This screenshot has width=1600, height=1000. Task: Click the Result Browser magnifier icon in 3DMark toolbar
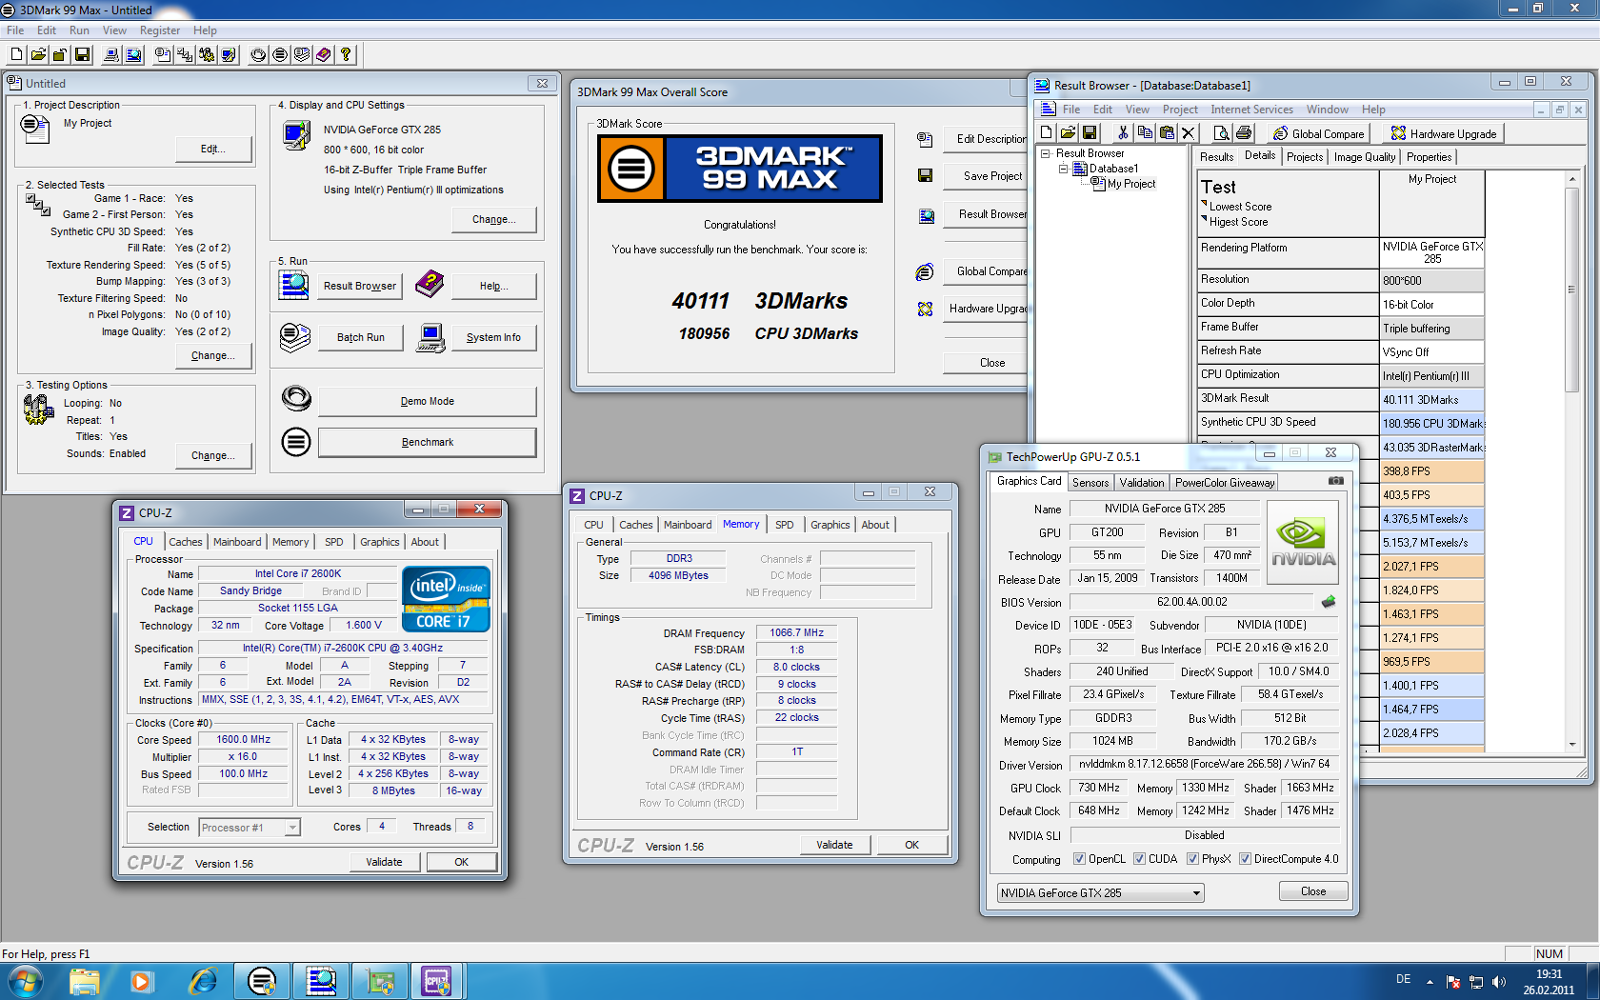(x=134, y=55)
